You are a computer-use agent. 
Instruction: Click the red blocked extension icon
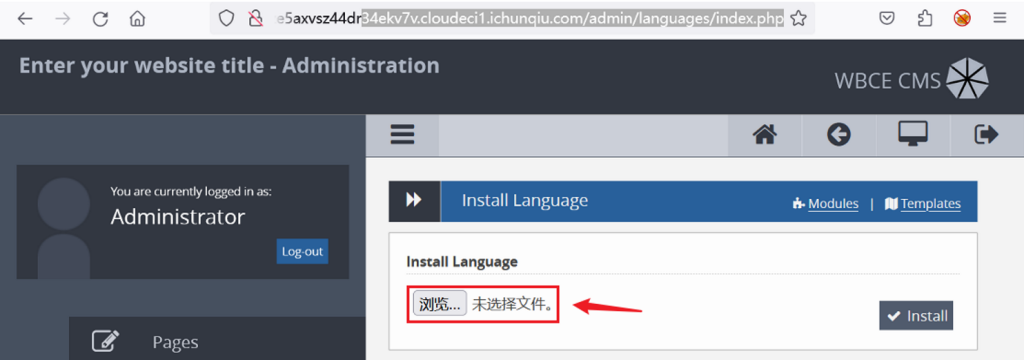pyautogui.click(x=961, y=18)
